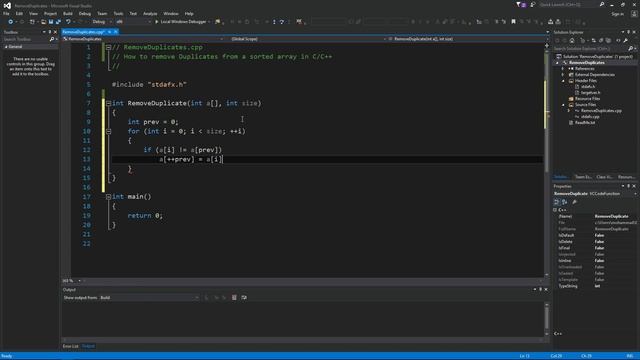Screen dimensions: 640x360
Task: Collapse the RemoveDuplicate function outline
Action: (108, 104)
